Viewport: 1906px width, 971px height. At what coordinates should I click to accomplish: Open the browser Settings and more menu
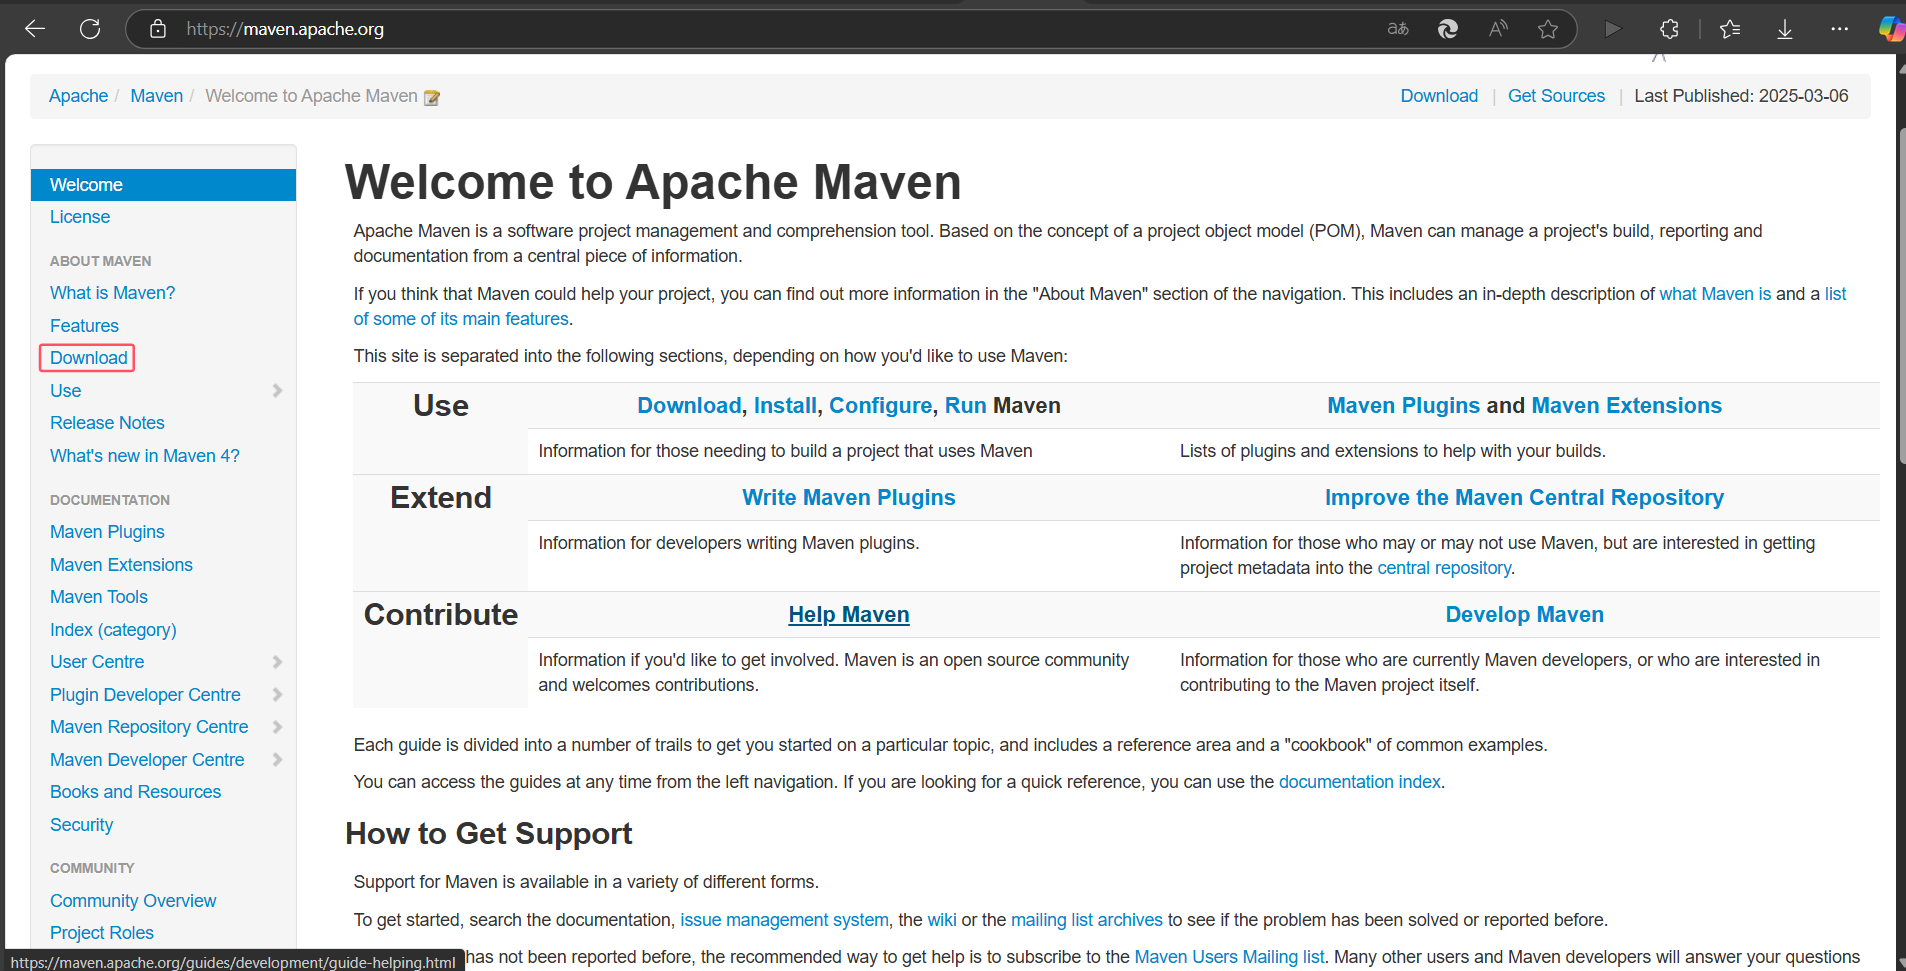[x=1839, y=29]
